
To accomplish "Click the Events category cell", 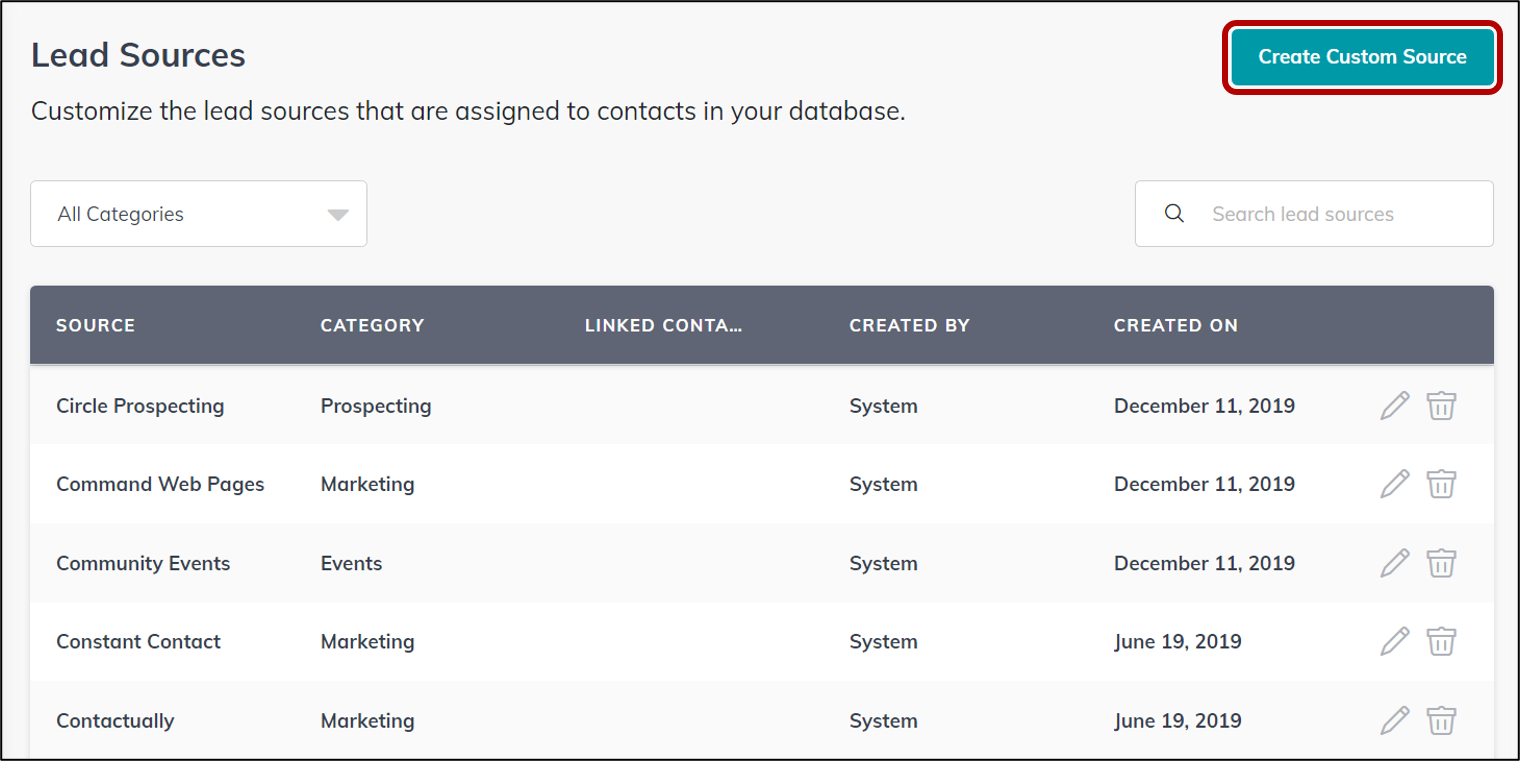I will click(x=351, y=563).
